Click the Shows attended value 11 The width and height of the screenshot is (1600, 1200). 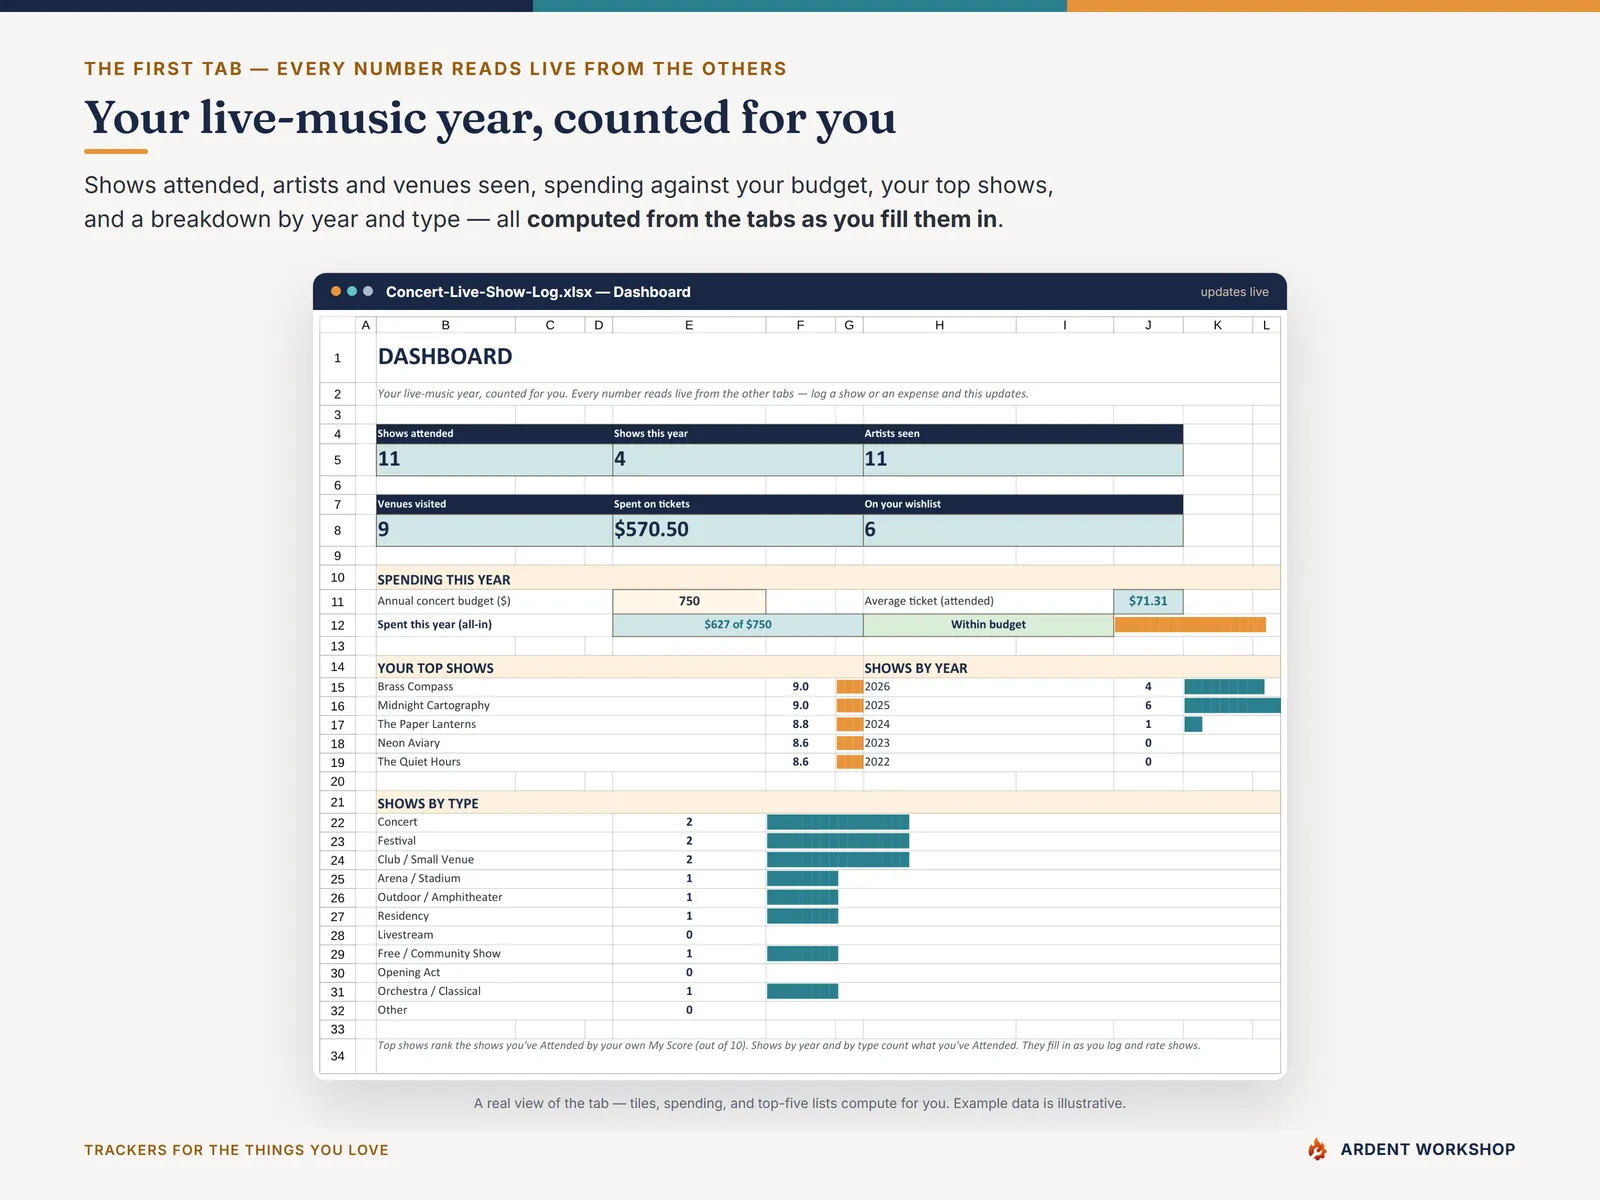click(x=389, y=459)
